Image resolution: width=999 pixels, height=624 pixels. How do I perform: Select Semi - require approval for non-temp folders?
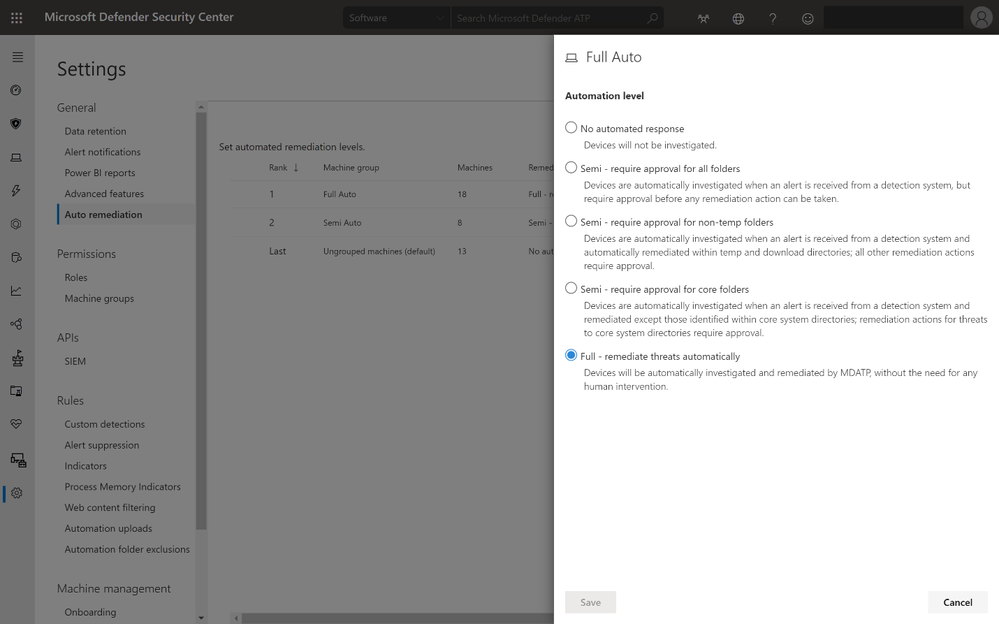(571, 221)
